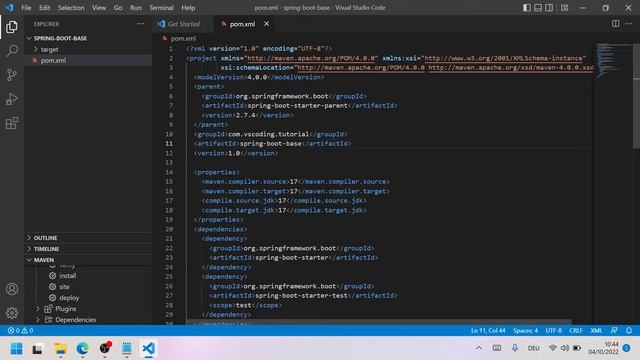This screenshot has width=640, height=360.
Task: Open the Search view in the activity bar
Action: click(x=12, y=51)
